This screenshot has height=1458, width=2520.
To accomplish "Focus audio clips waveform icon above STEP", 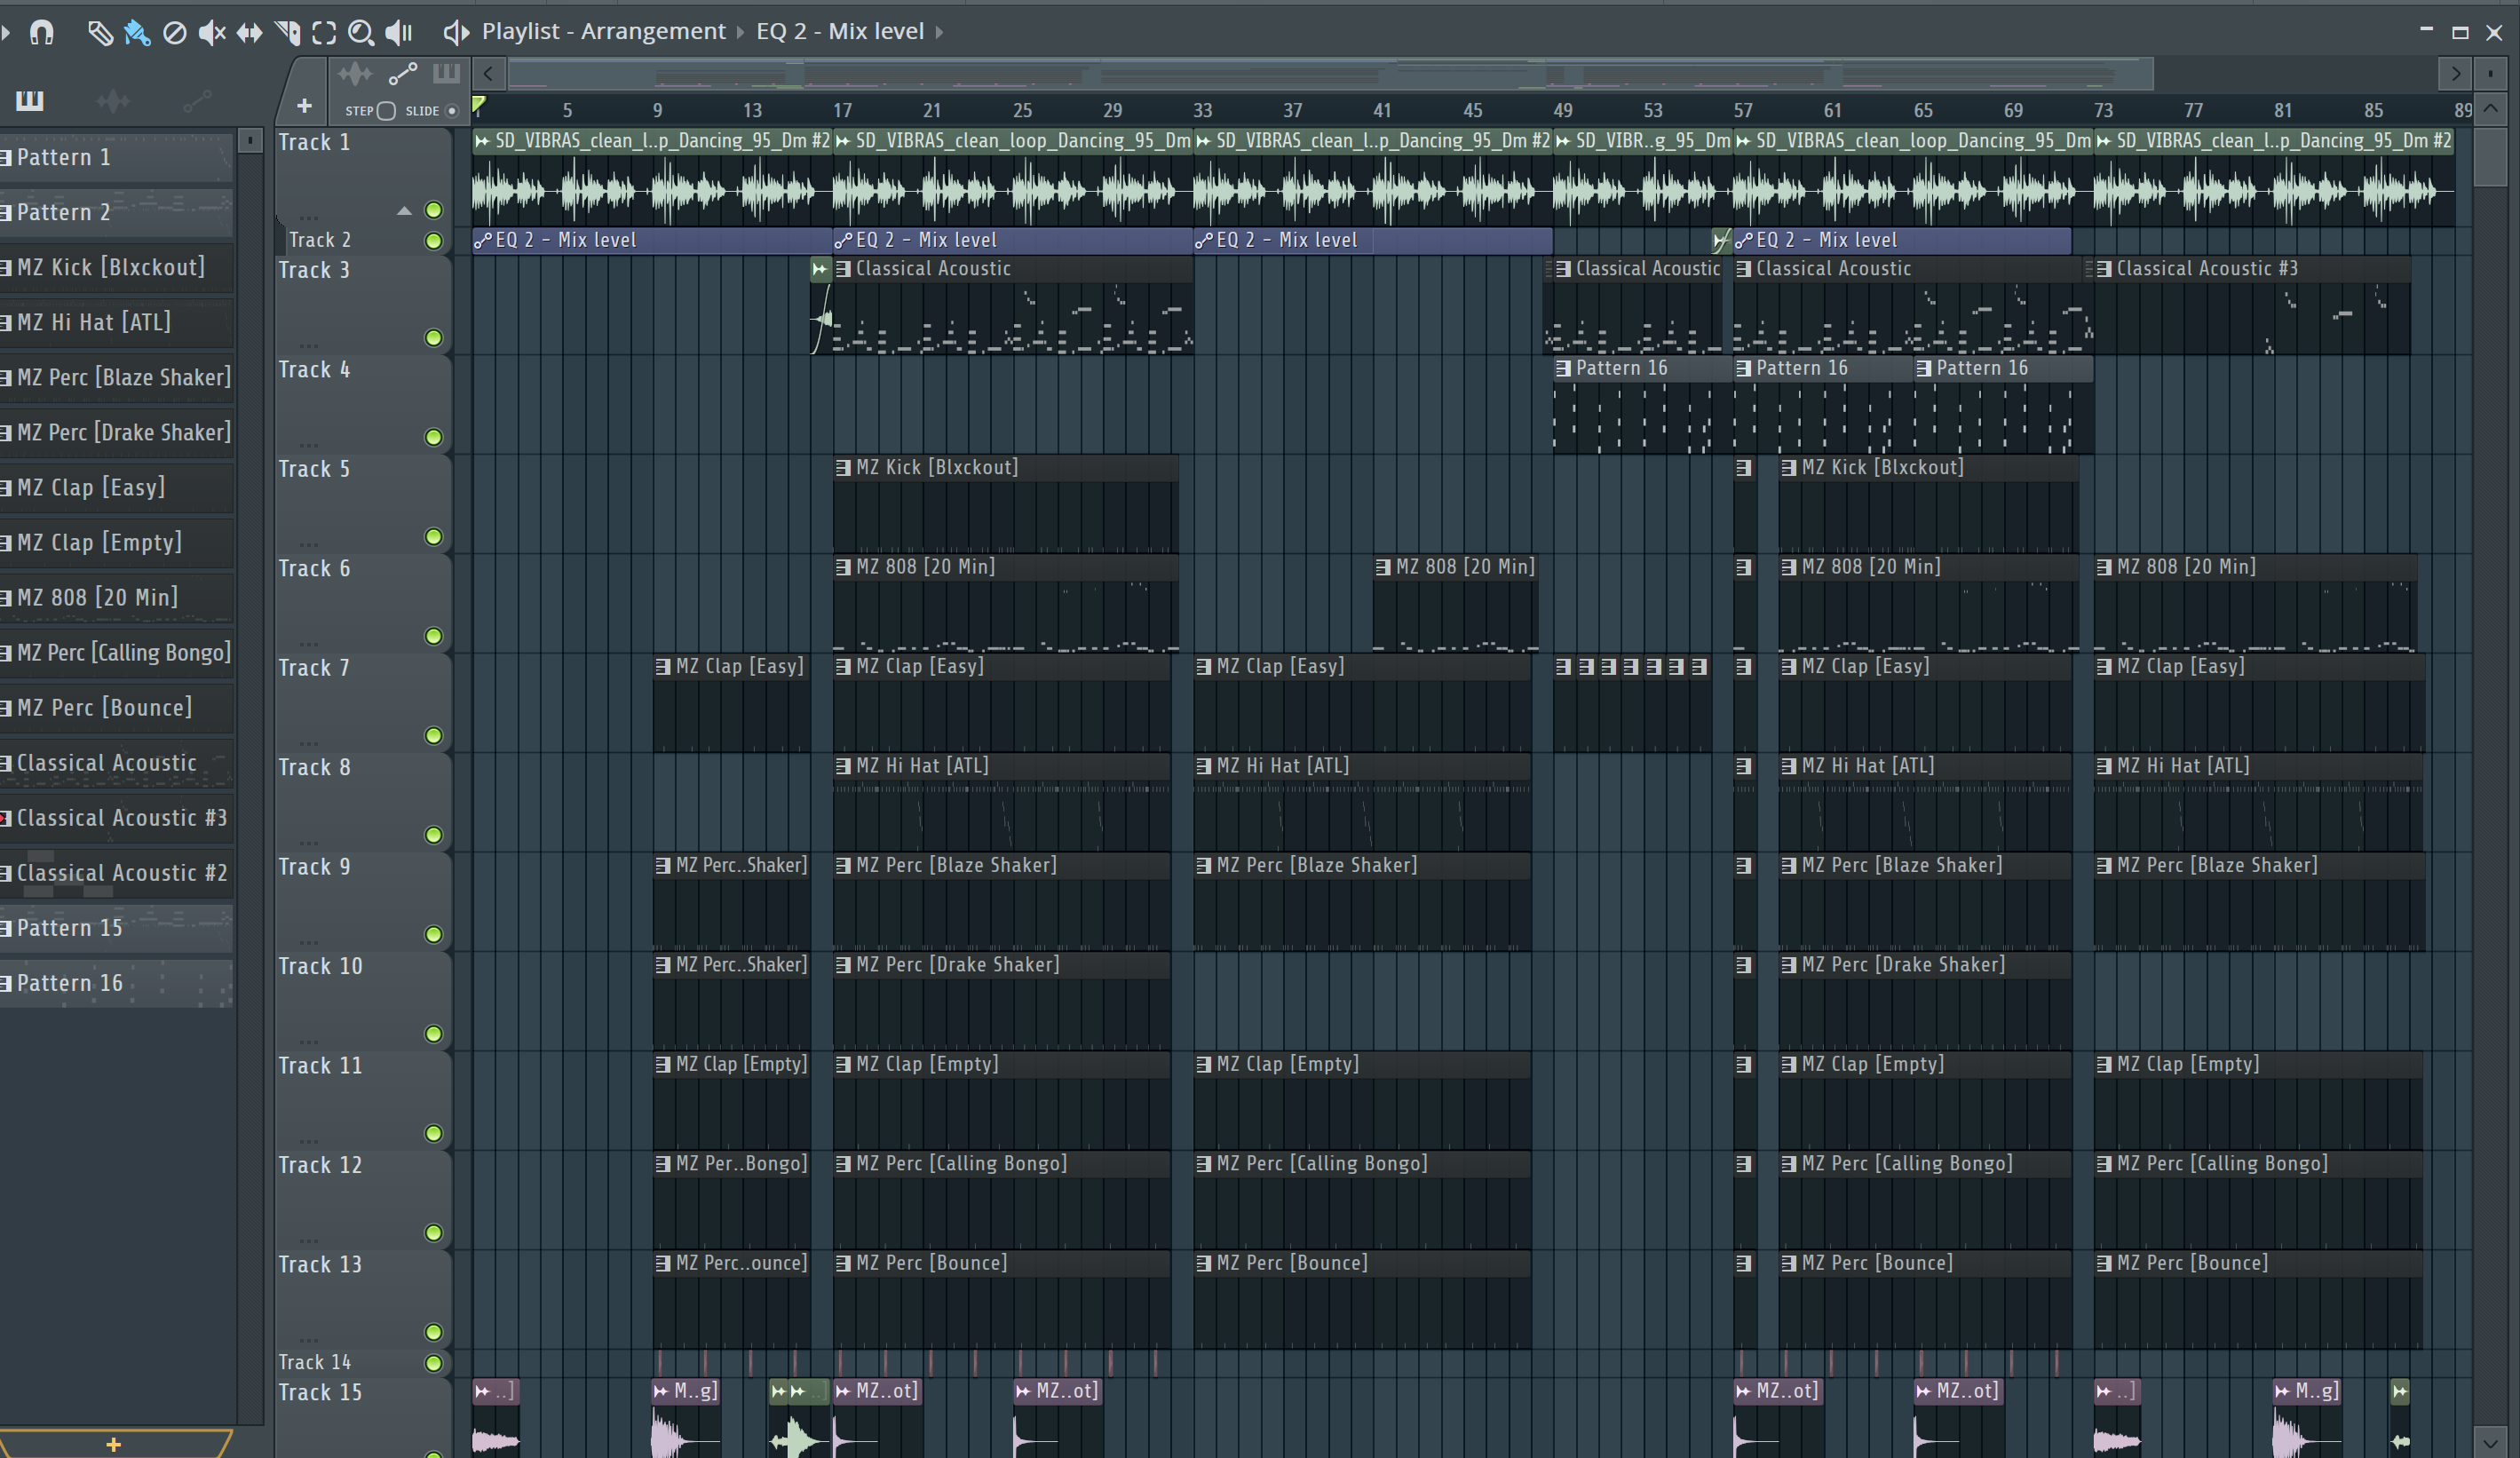I will point(355,74).
